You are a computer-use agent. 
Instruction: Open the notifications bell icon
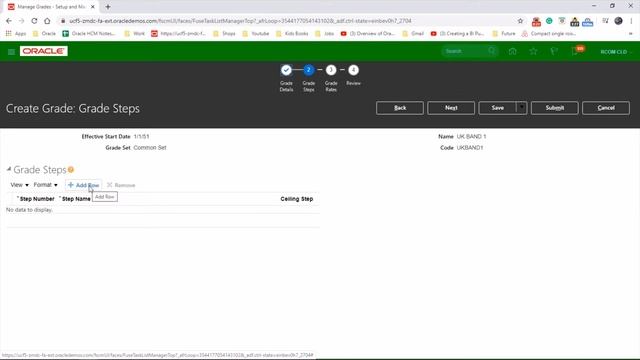[x=575, y=51]
